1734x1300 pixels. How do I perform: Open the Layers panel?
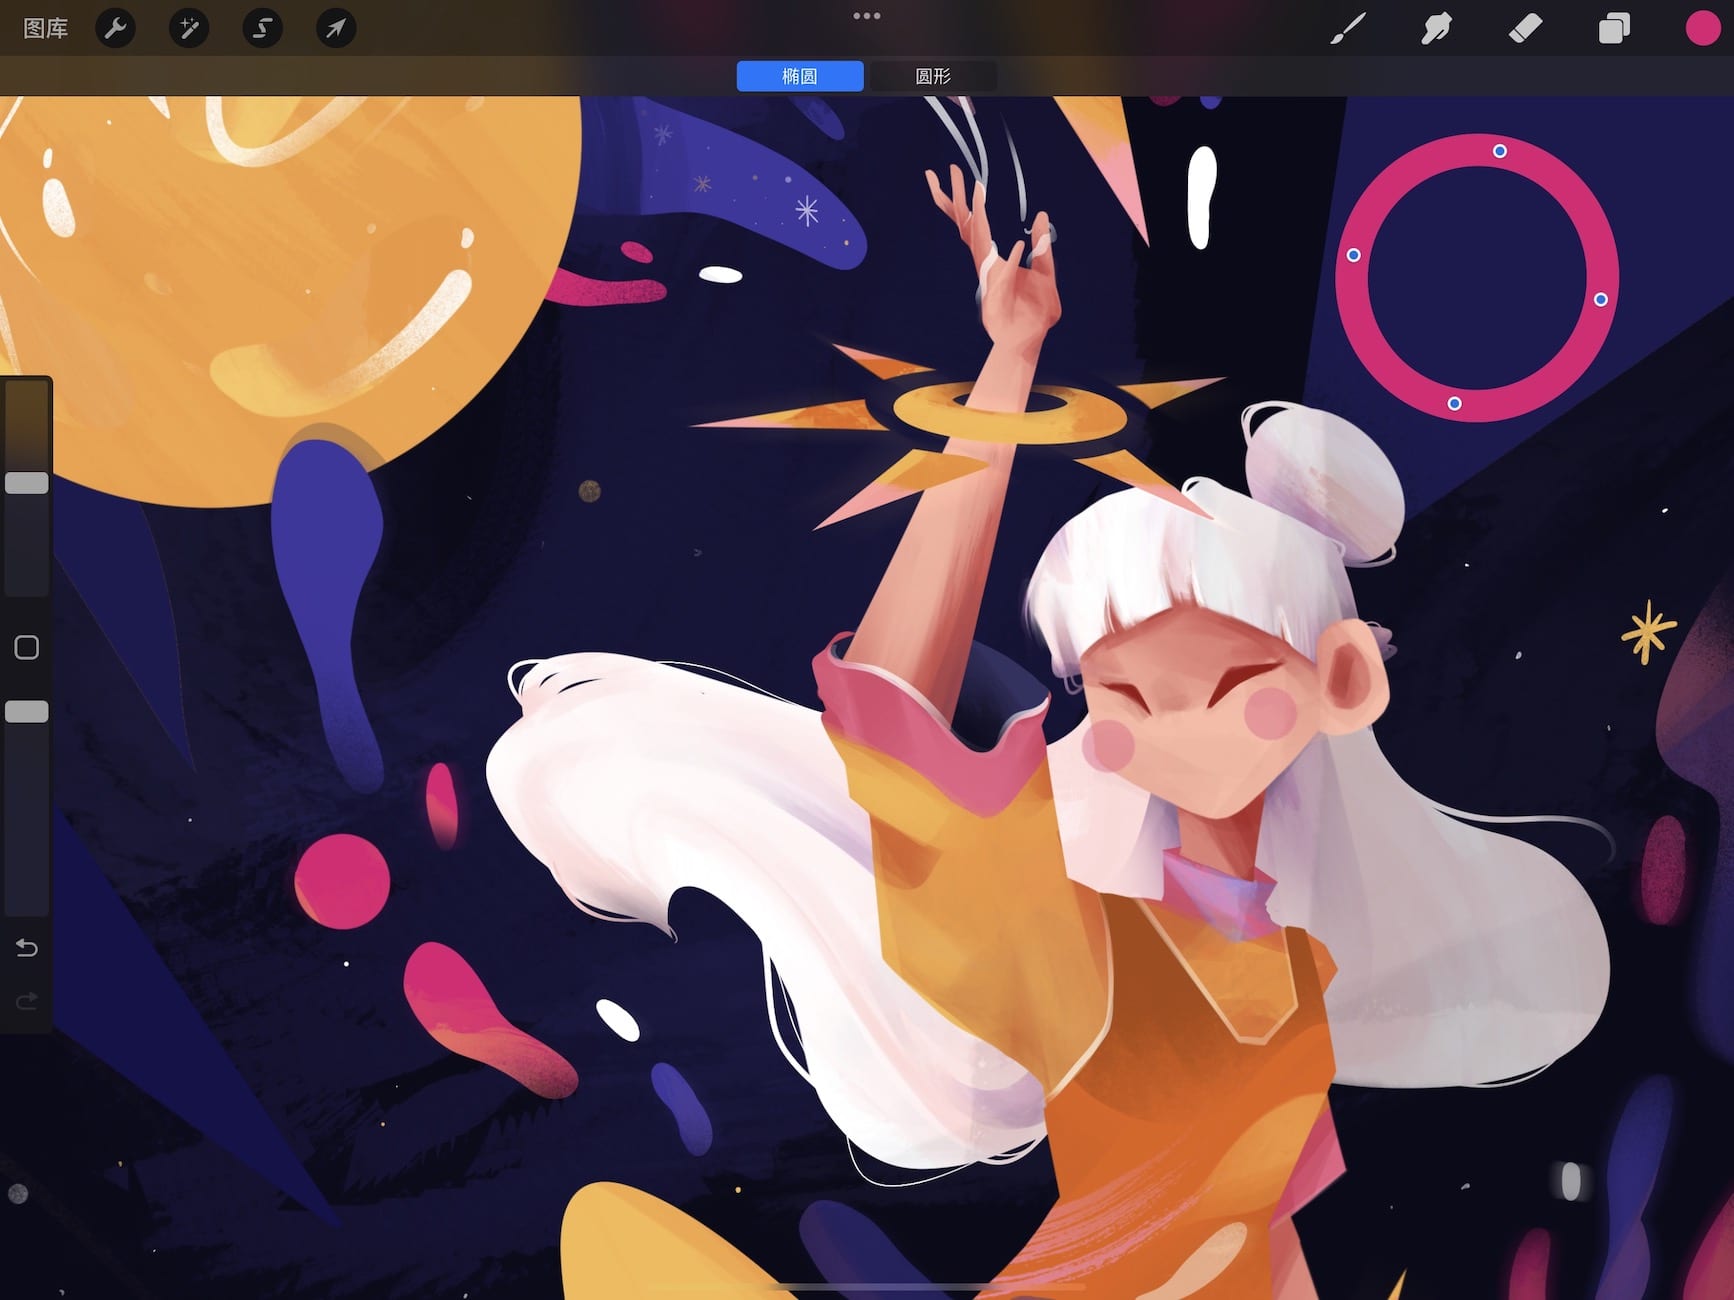click(1614, 28)
